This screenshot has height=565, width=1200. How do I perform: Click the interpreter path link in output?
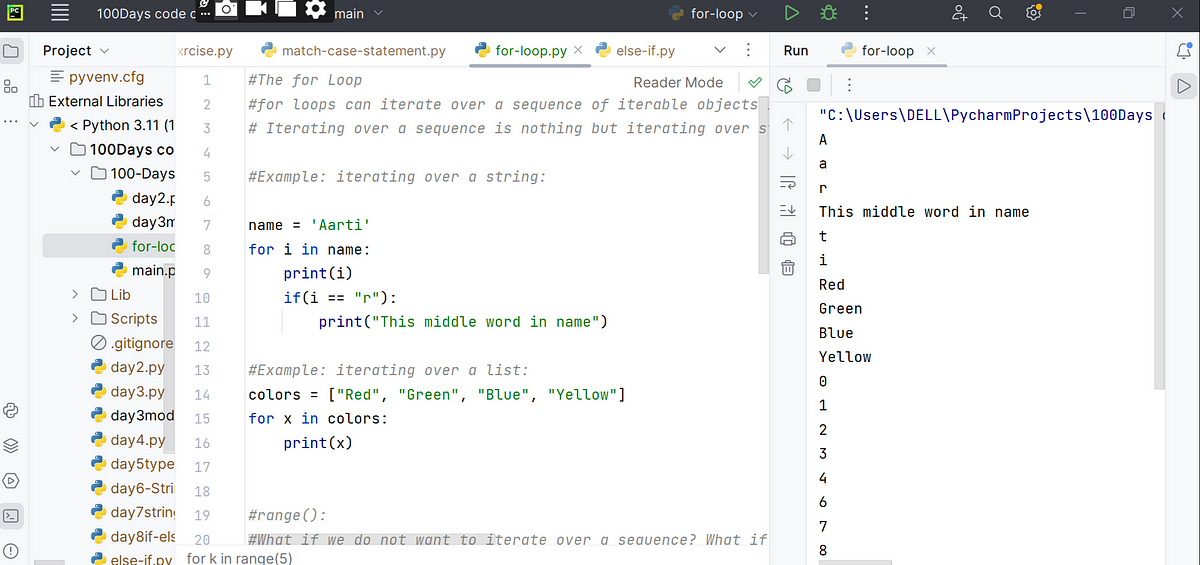click(985, 115)
